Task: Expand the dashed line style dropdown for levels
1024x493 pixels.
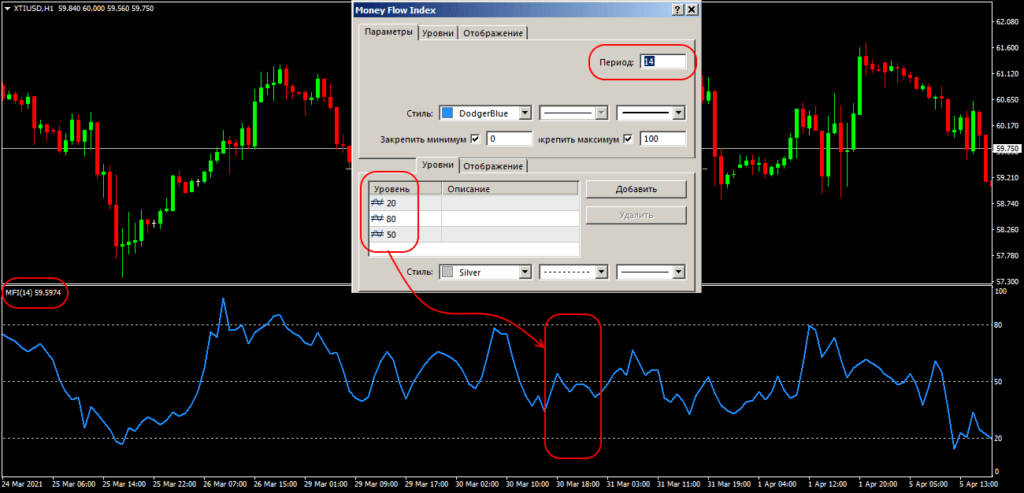Action: point(601,272)
